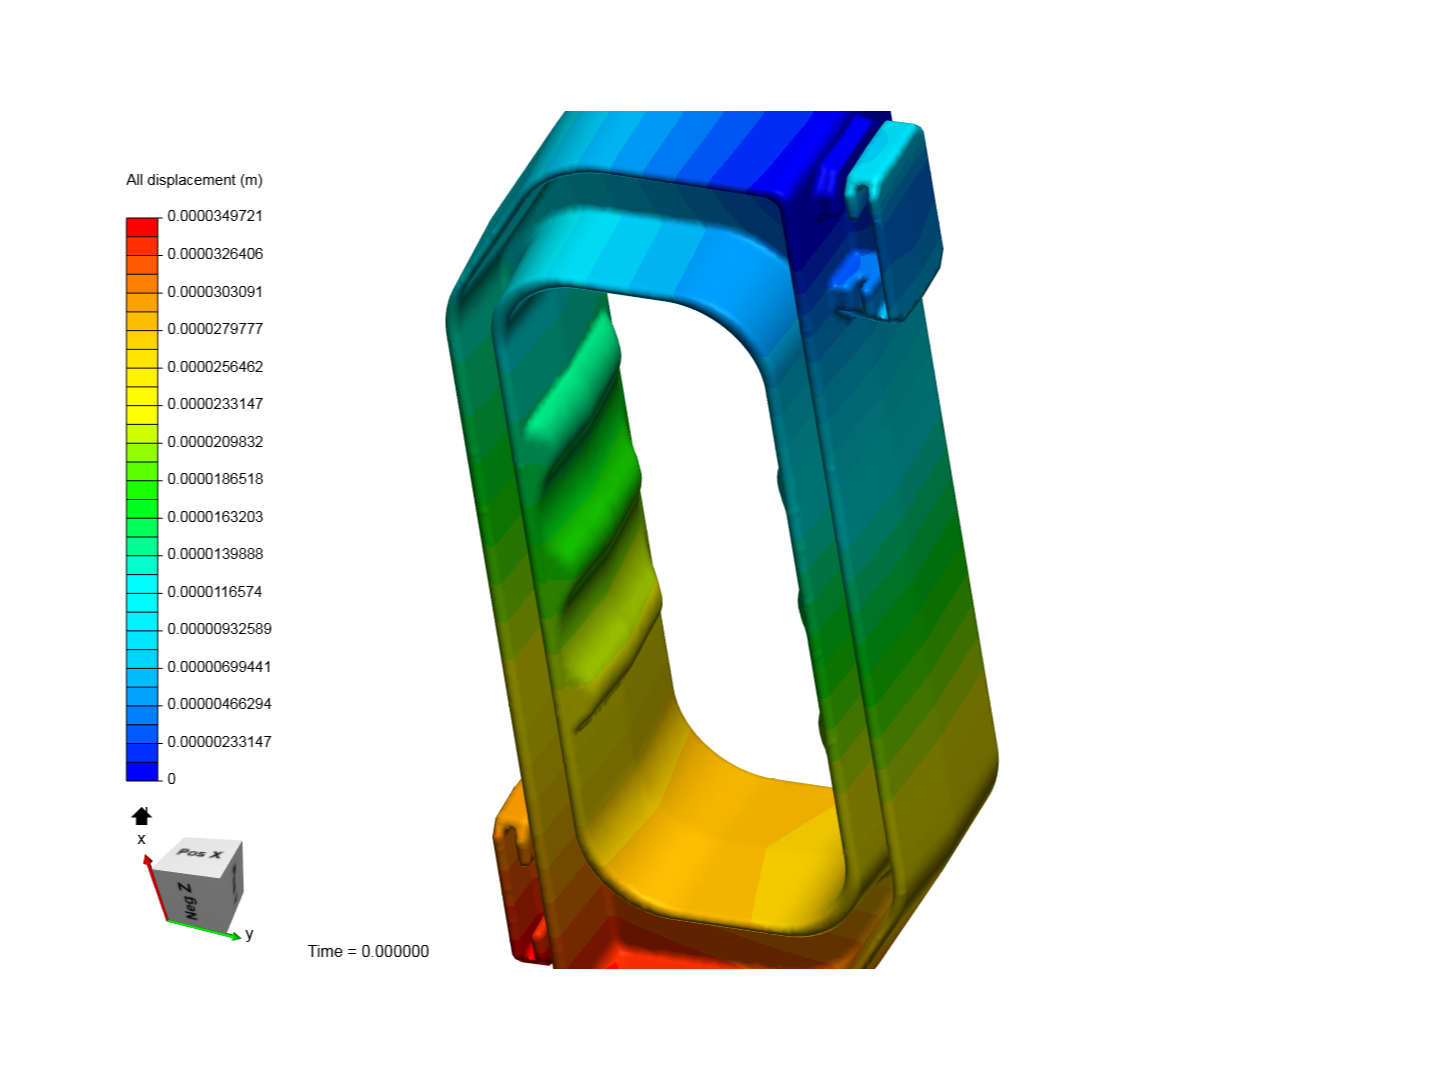
Task: Click legend value 0.00000233147
Action: click(x=219, y=742)
